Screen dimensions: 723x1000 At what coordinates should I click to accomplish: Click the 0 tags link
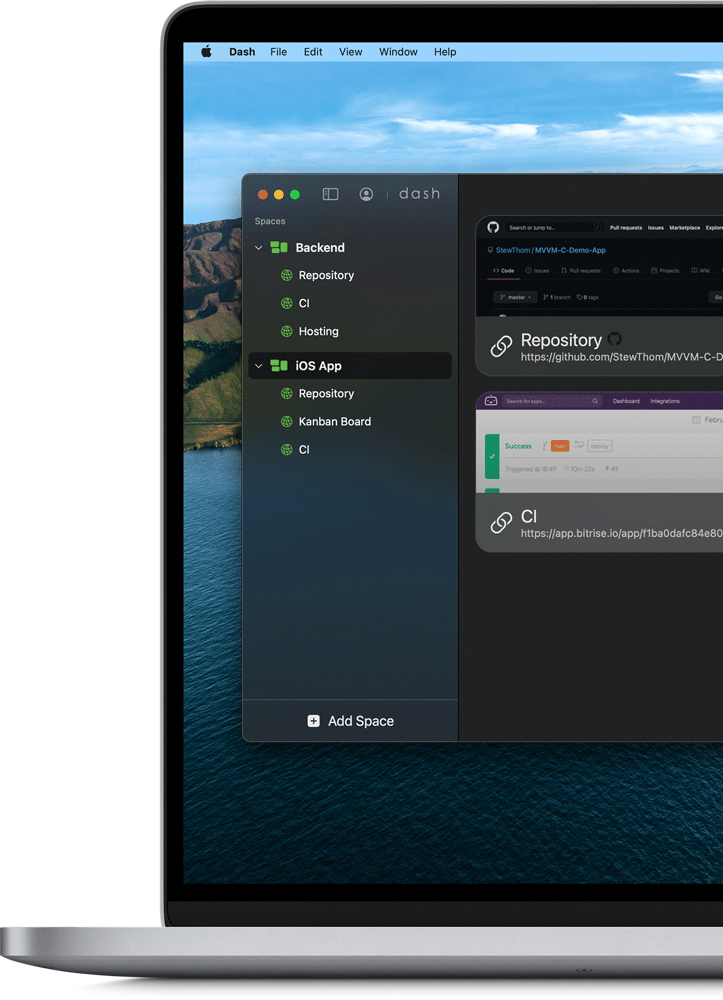tap(588, 297)
